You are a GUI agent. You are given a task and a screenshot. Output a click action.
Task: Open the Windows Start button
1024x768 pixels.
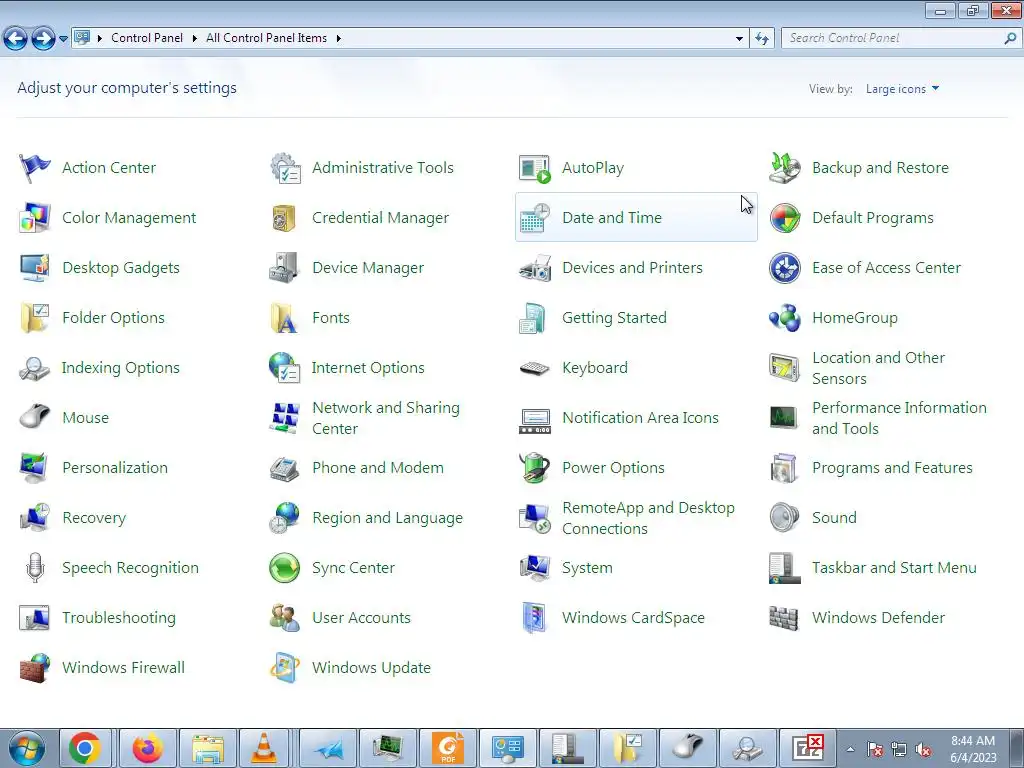click(27, 748)
